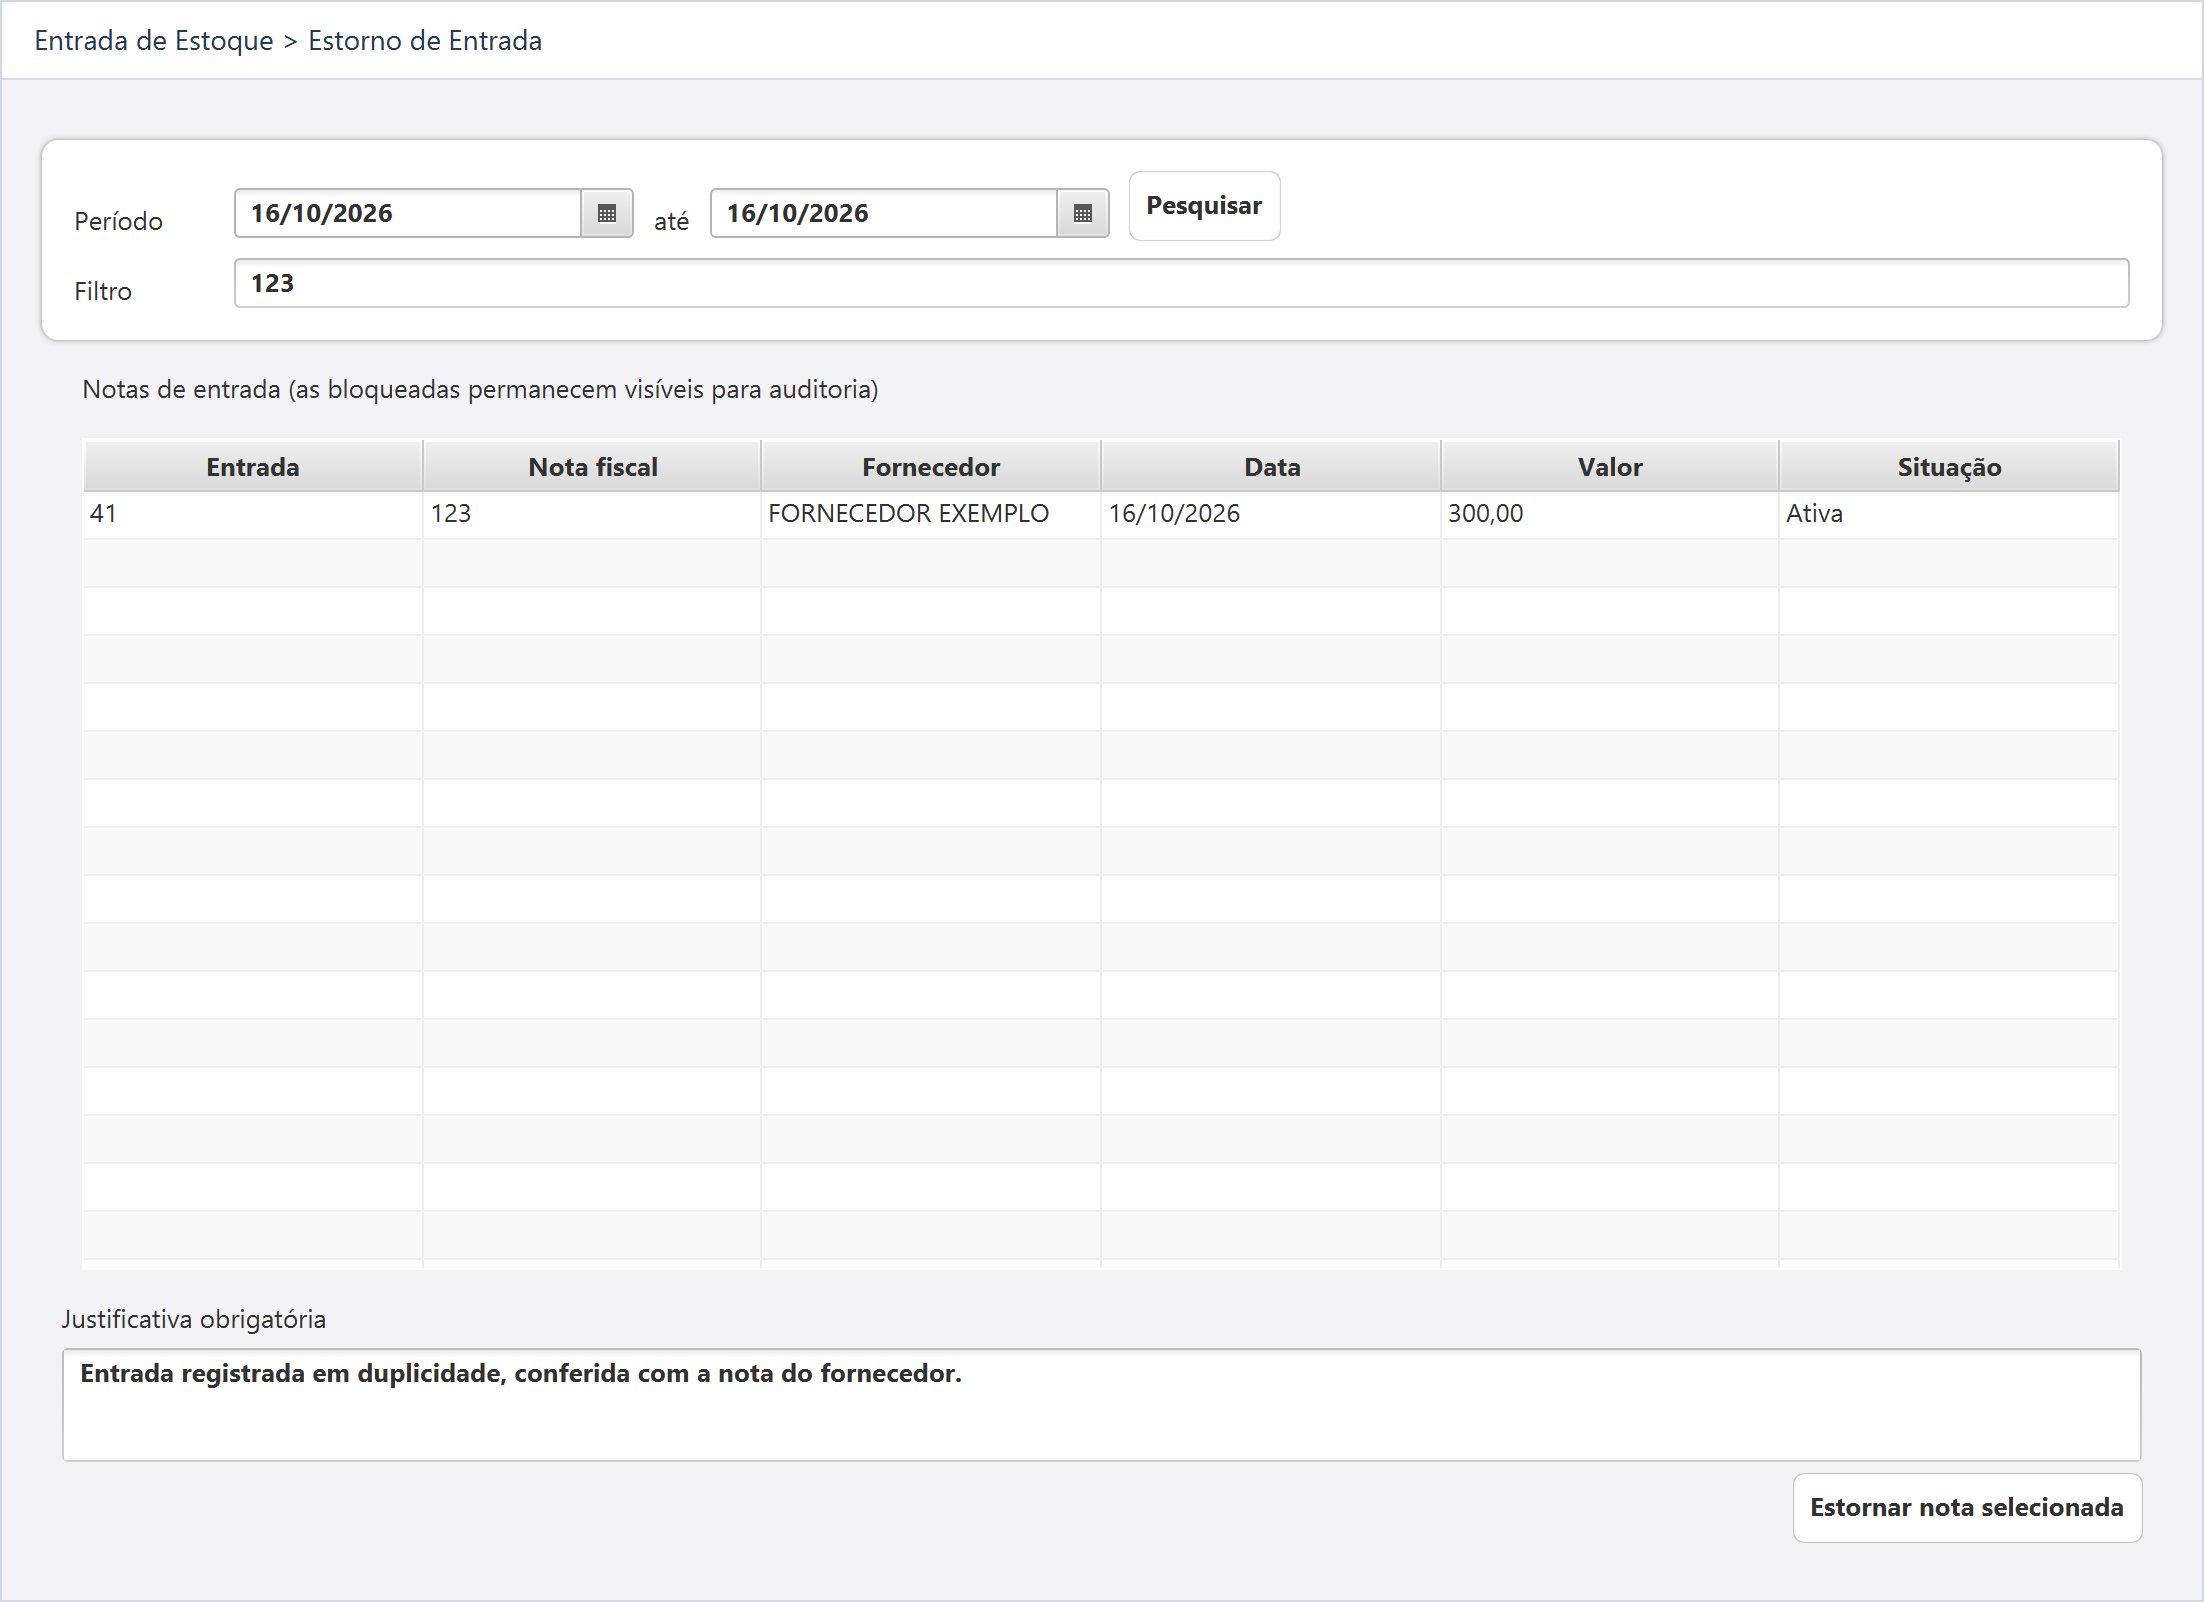The image size is (2204, 1602).
Task: Focus the start date field of Período
Action: (x=408, y=213)
